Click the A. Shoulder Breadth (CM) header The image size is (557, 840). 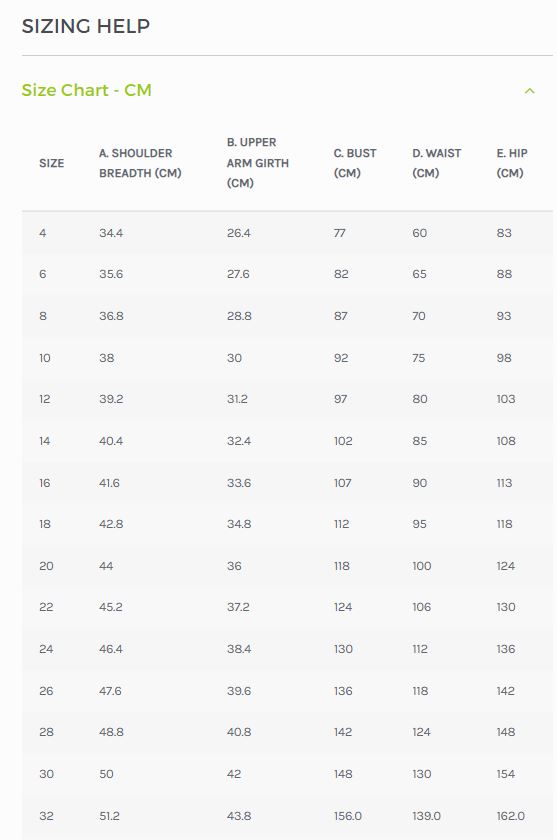tap(140, 163)
